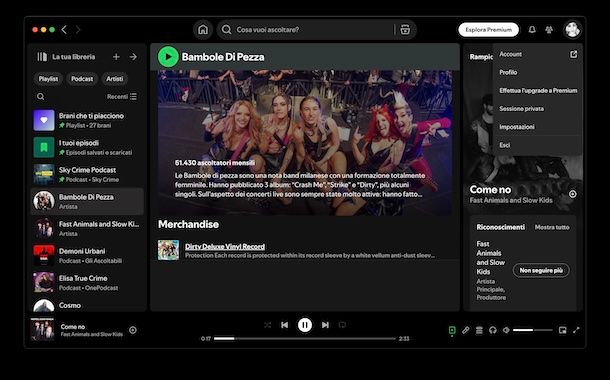Open Account in the profile menu
The image size is (610, 380).
pyautogui.click(x=538, y=54)
